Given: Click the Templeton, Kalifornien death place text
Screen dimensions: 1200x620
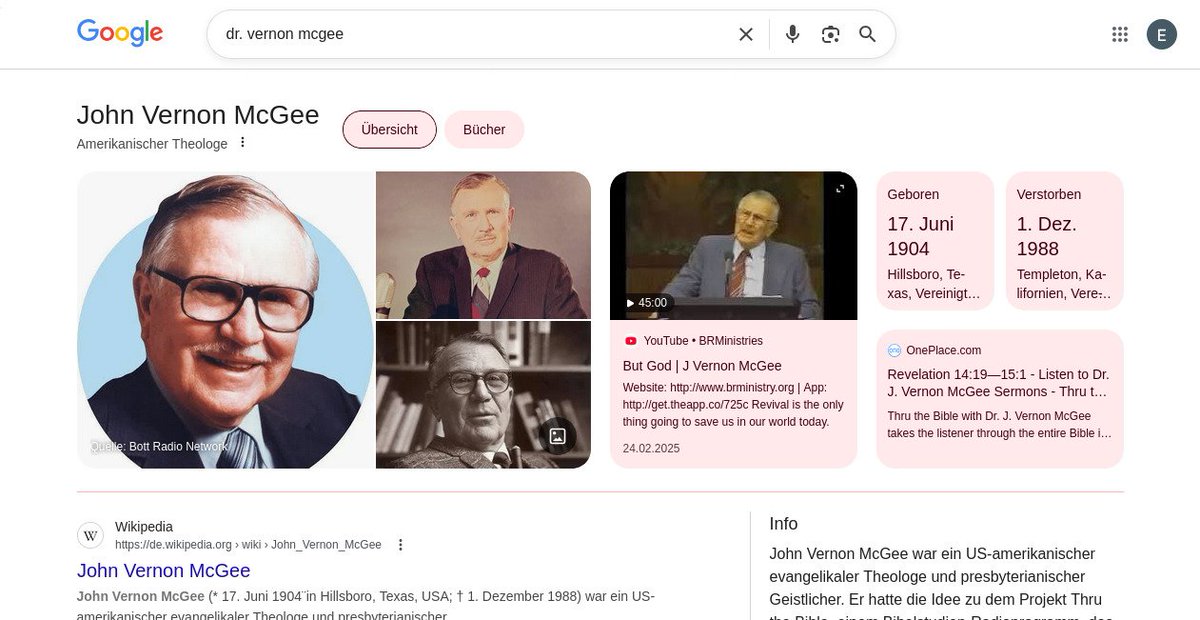Looking at the screenshot, I should (x=1064, y=284).
